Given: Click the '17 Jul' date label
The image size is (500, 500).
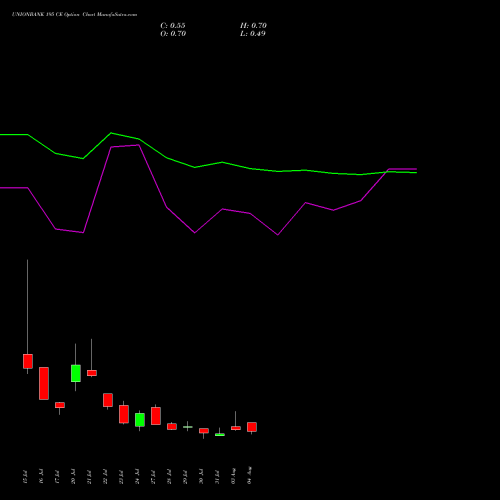Looking at the screenshot, I should tap(57, 477).
